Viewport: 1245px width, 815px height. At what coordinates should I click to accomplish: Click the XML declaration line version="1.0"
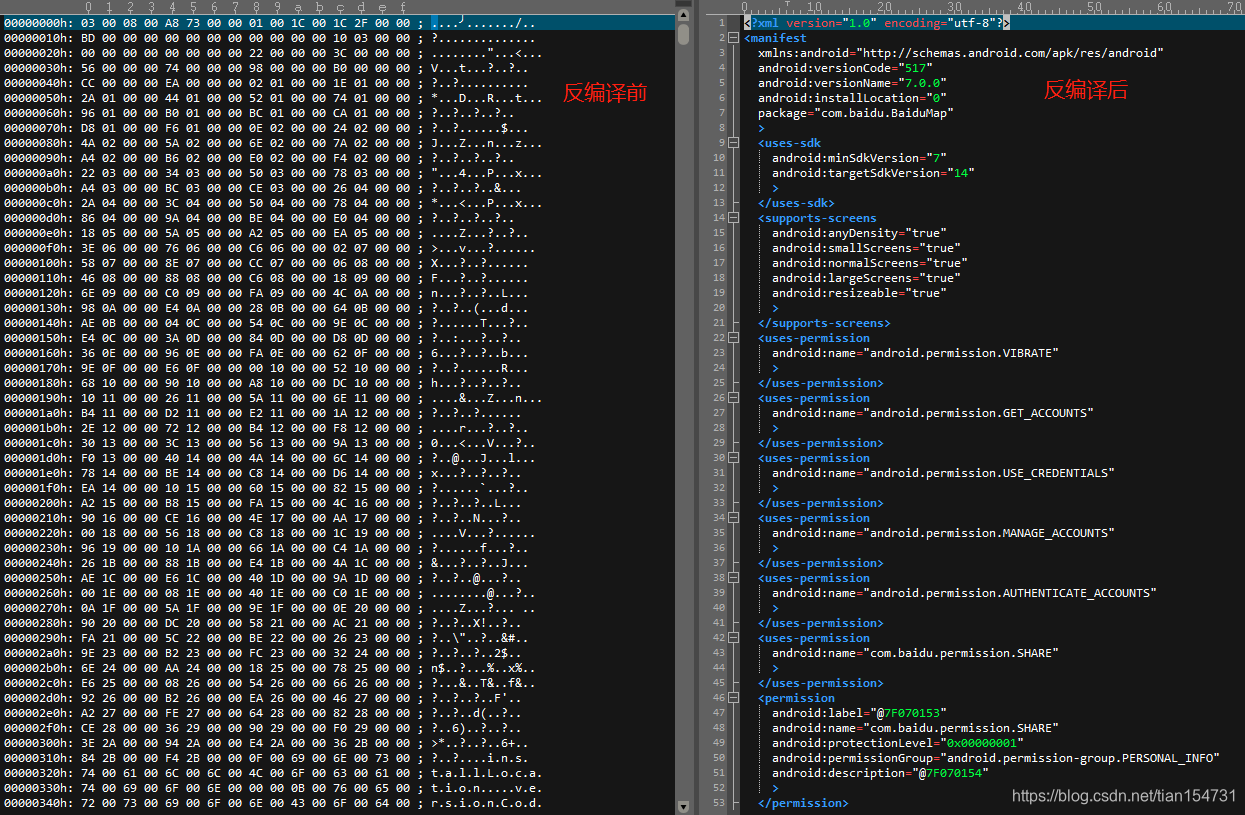coord(877,23)
